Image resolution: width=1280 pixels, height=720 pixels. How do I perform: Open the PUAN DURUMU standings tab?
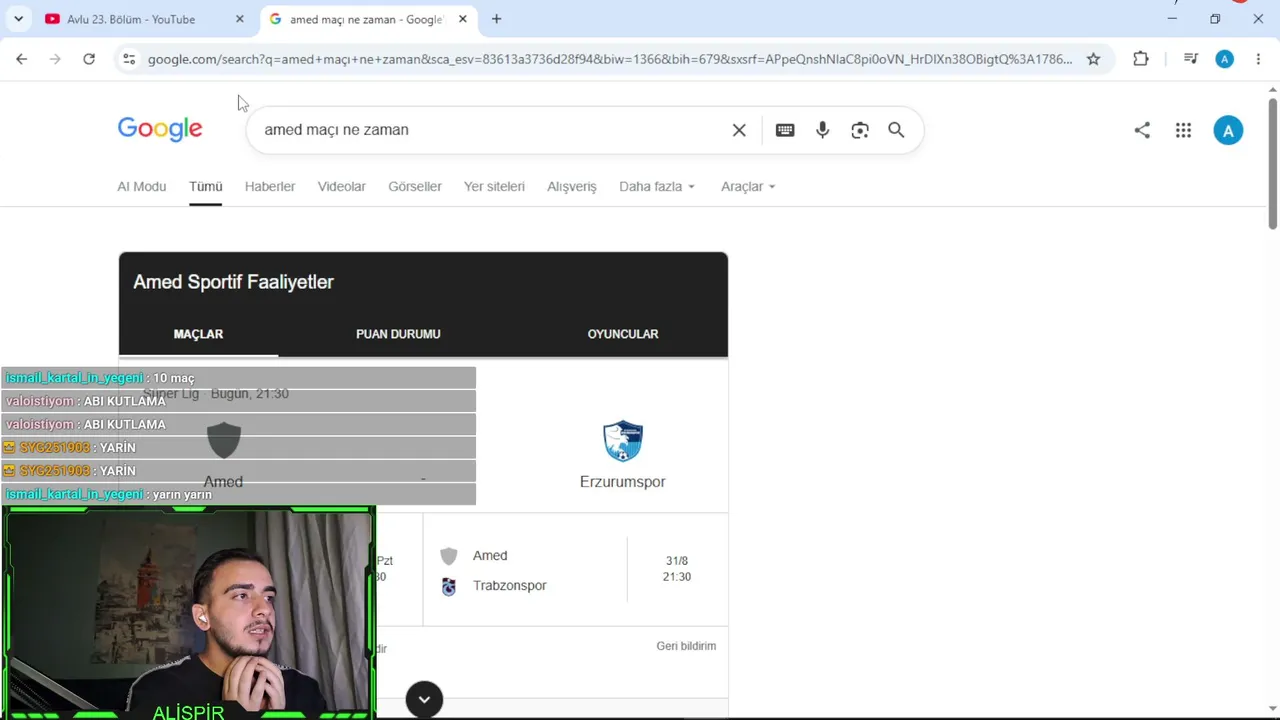398,334
